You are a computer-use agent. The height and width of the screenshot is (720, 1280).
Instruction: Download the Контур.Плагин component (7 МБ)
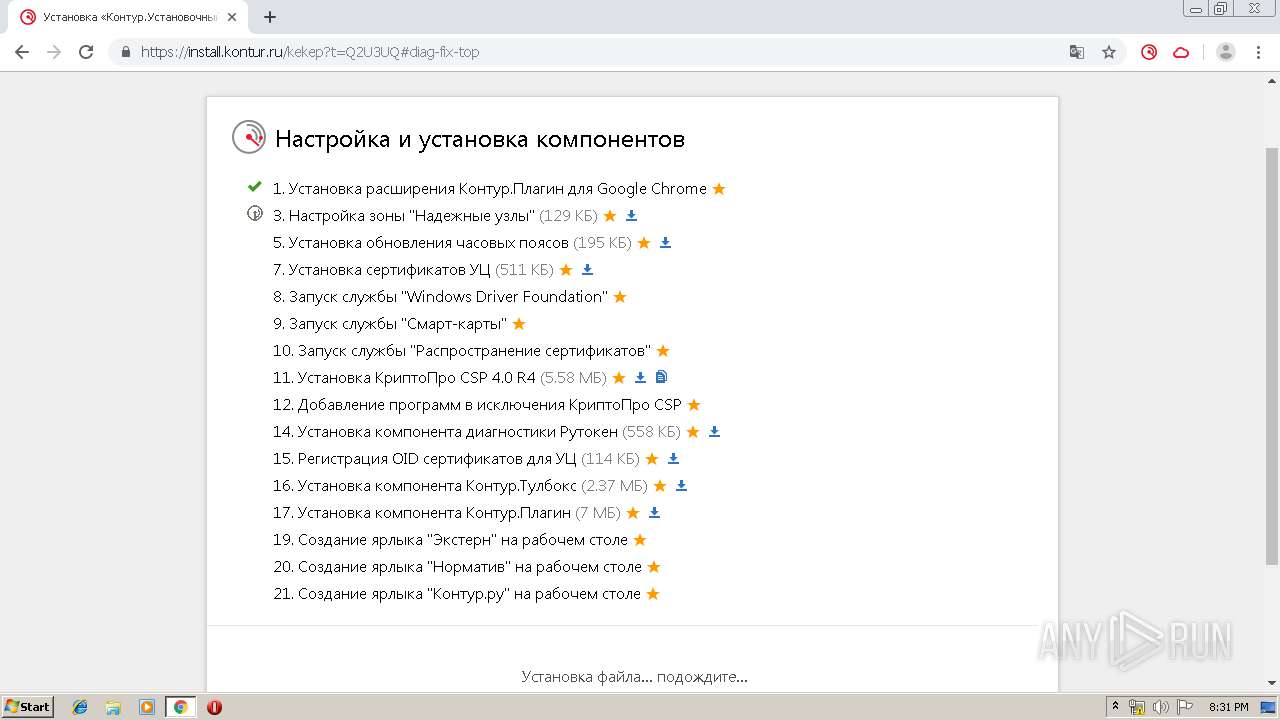[654, 512]
